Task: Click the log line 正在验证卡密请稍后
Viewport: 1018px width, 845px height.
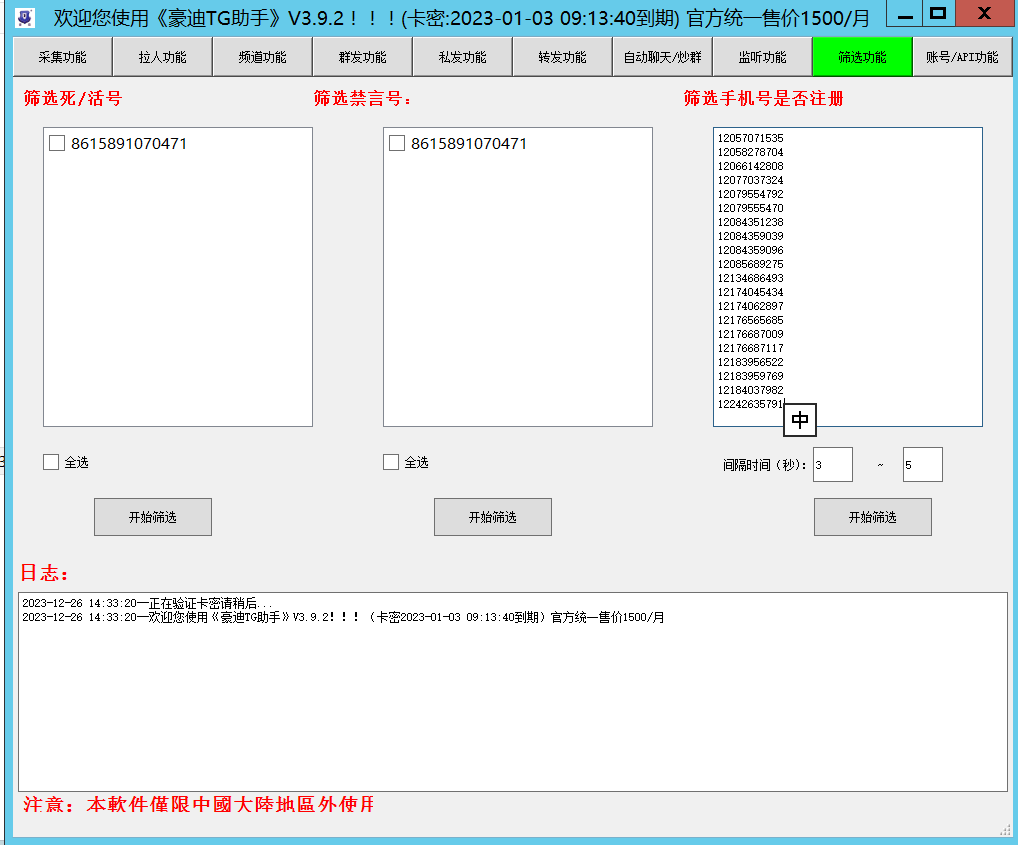Action: [147, 604]
